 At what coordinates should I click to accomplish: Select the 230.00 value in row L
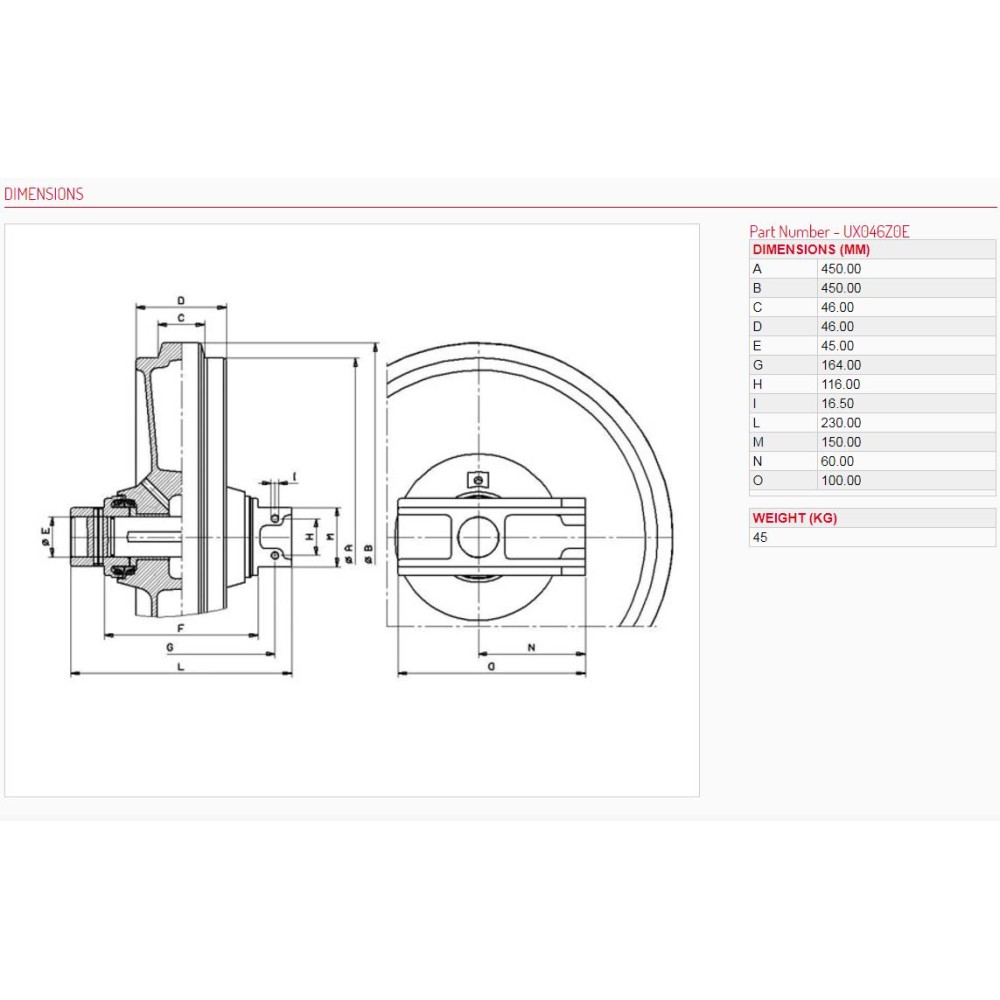[840, 423]
